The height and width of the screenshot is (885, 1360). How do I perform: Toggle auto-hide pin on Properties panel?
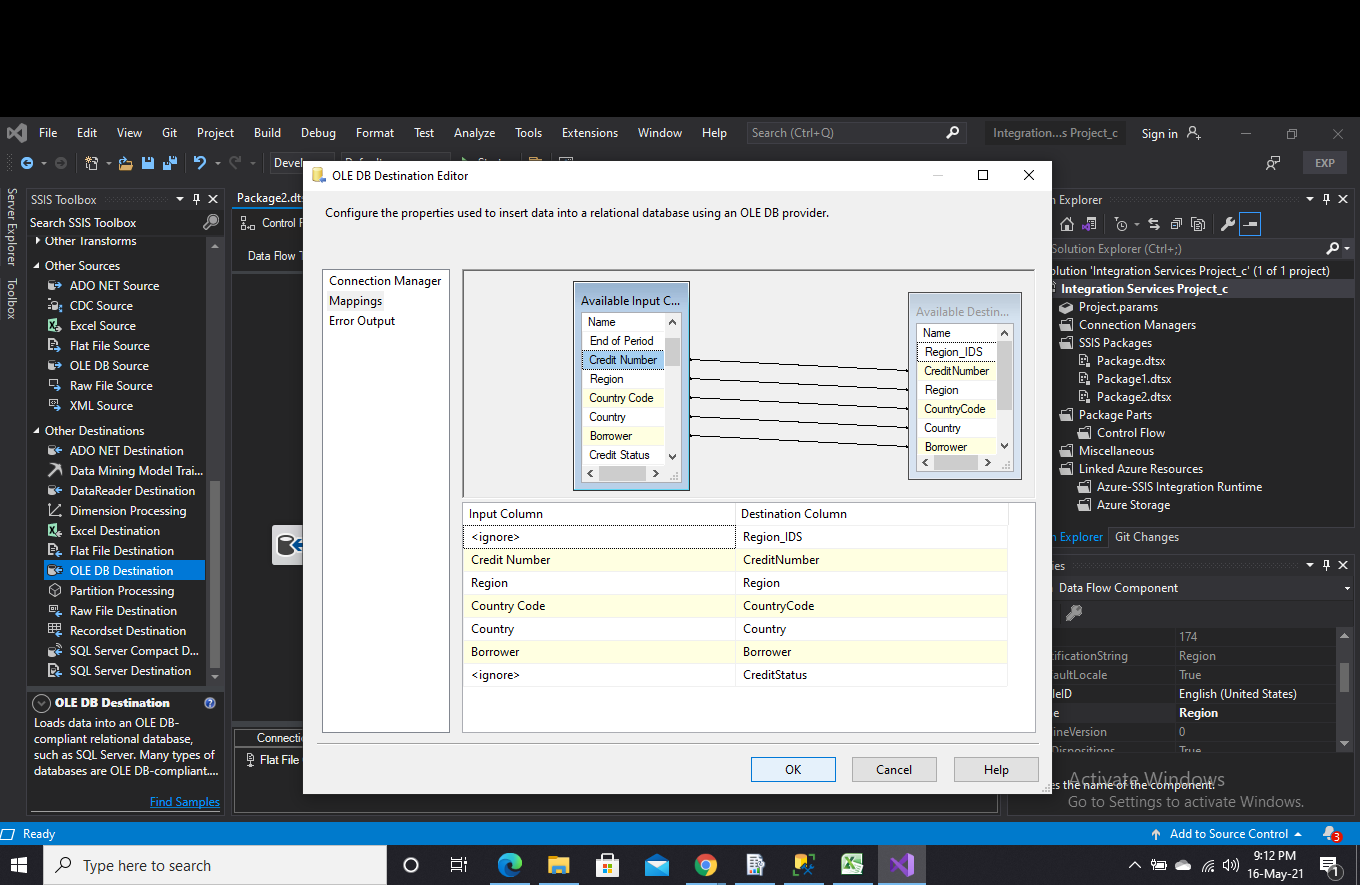1327,565
